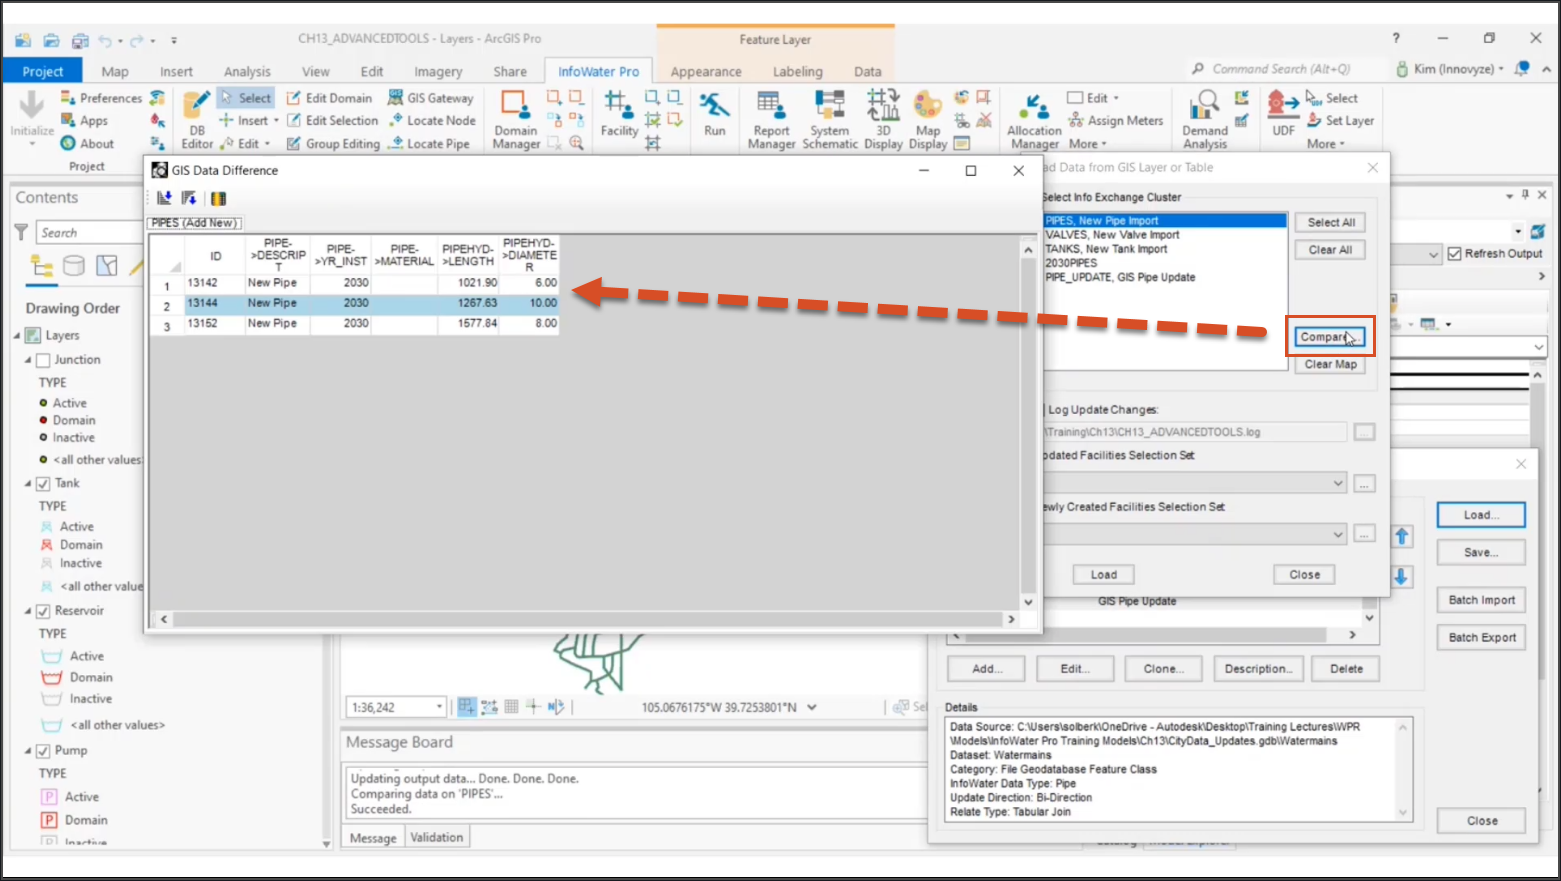Screen dimensions: 1561x881
Task: Click Edit Domain in the ribbon
Action: pyautogui.click(x=329, y=98)
